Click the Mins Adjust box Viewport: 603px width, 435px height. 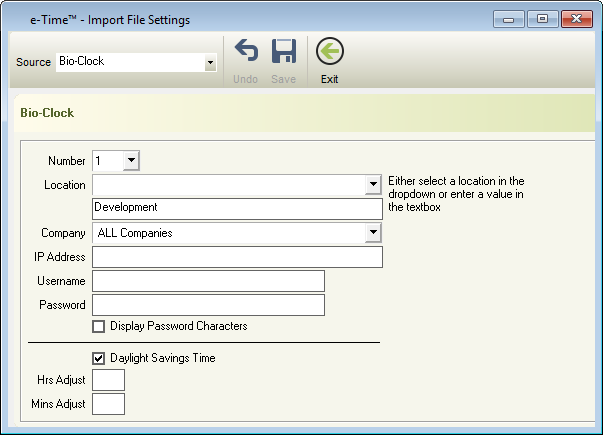(108, 404)
